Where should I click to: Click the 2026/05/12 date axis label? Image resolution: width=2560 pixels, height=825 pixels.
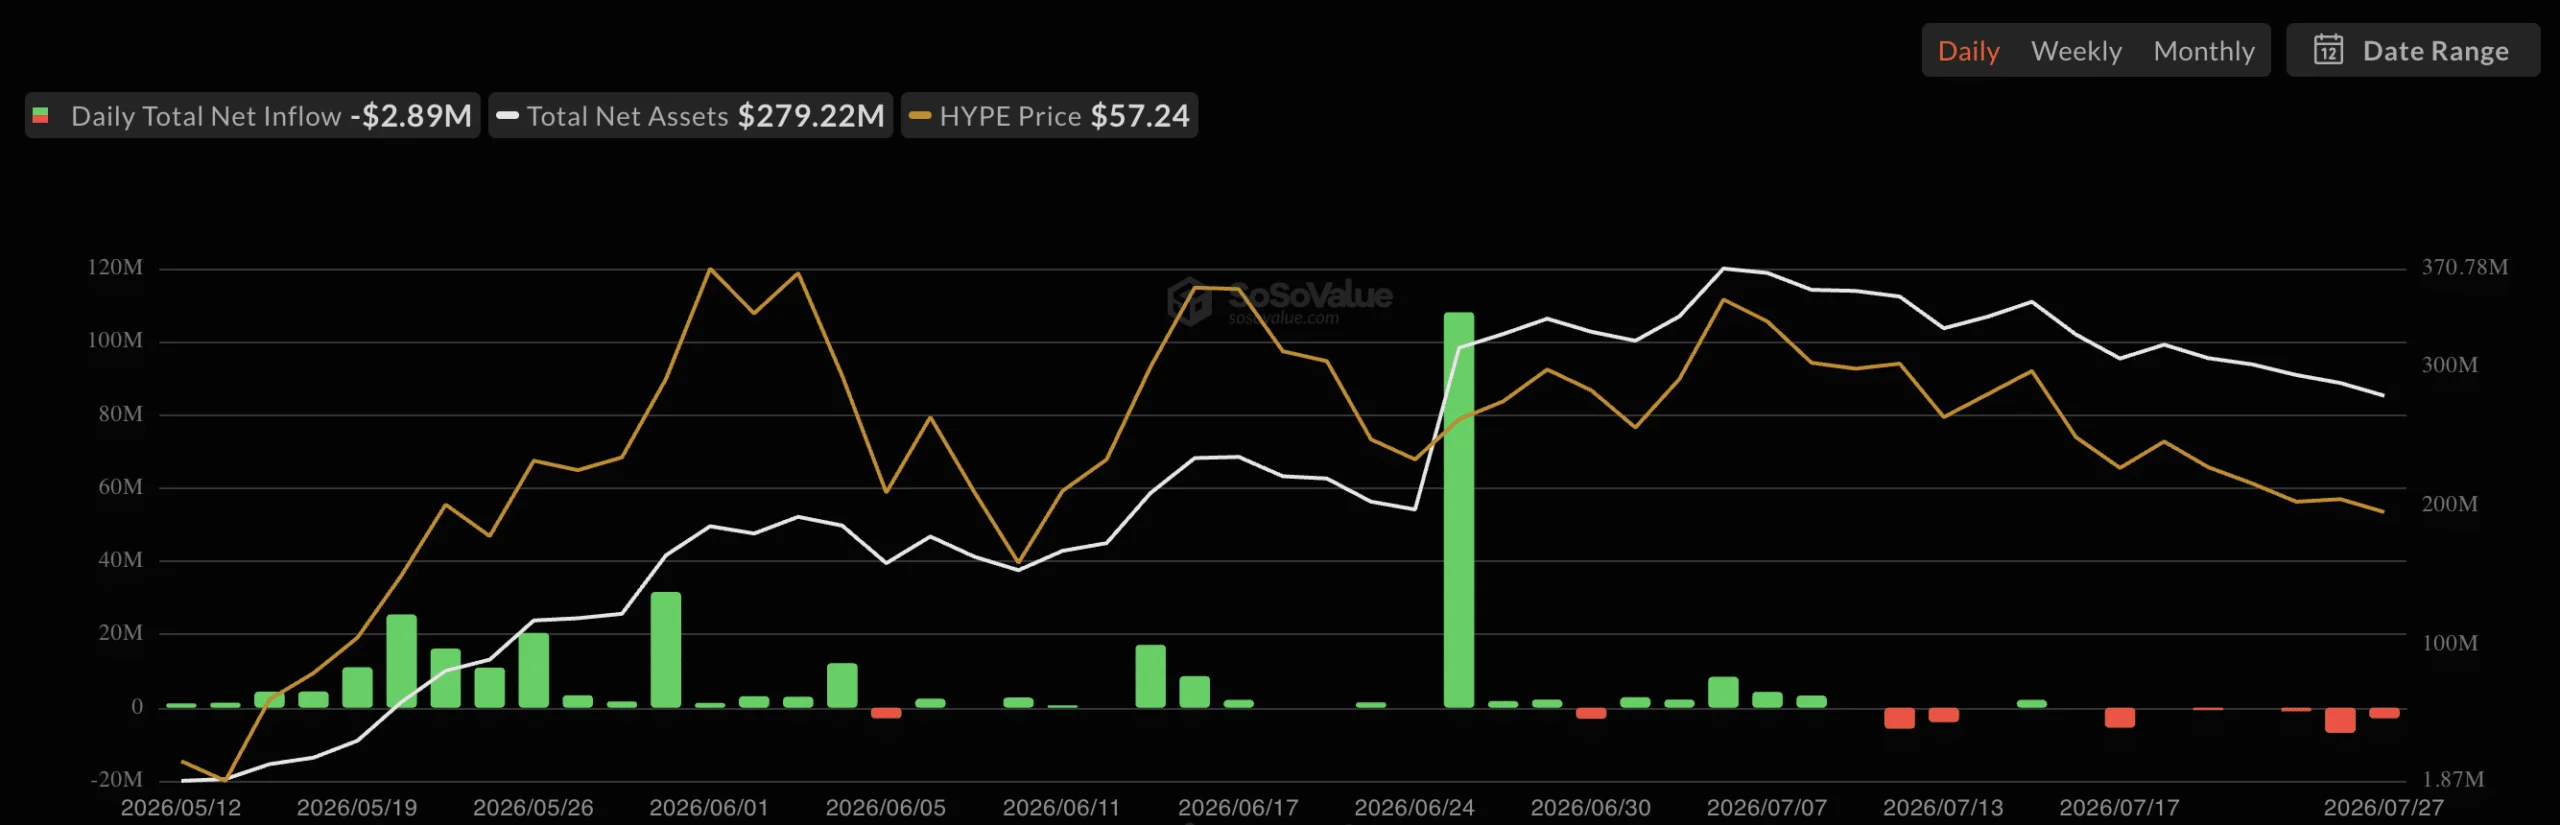[x=181, y=807]
